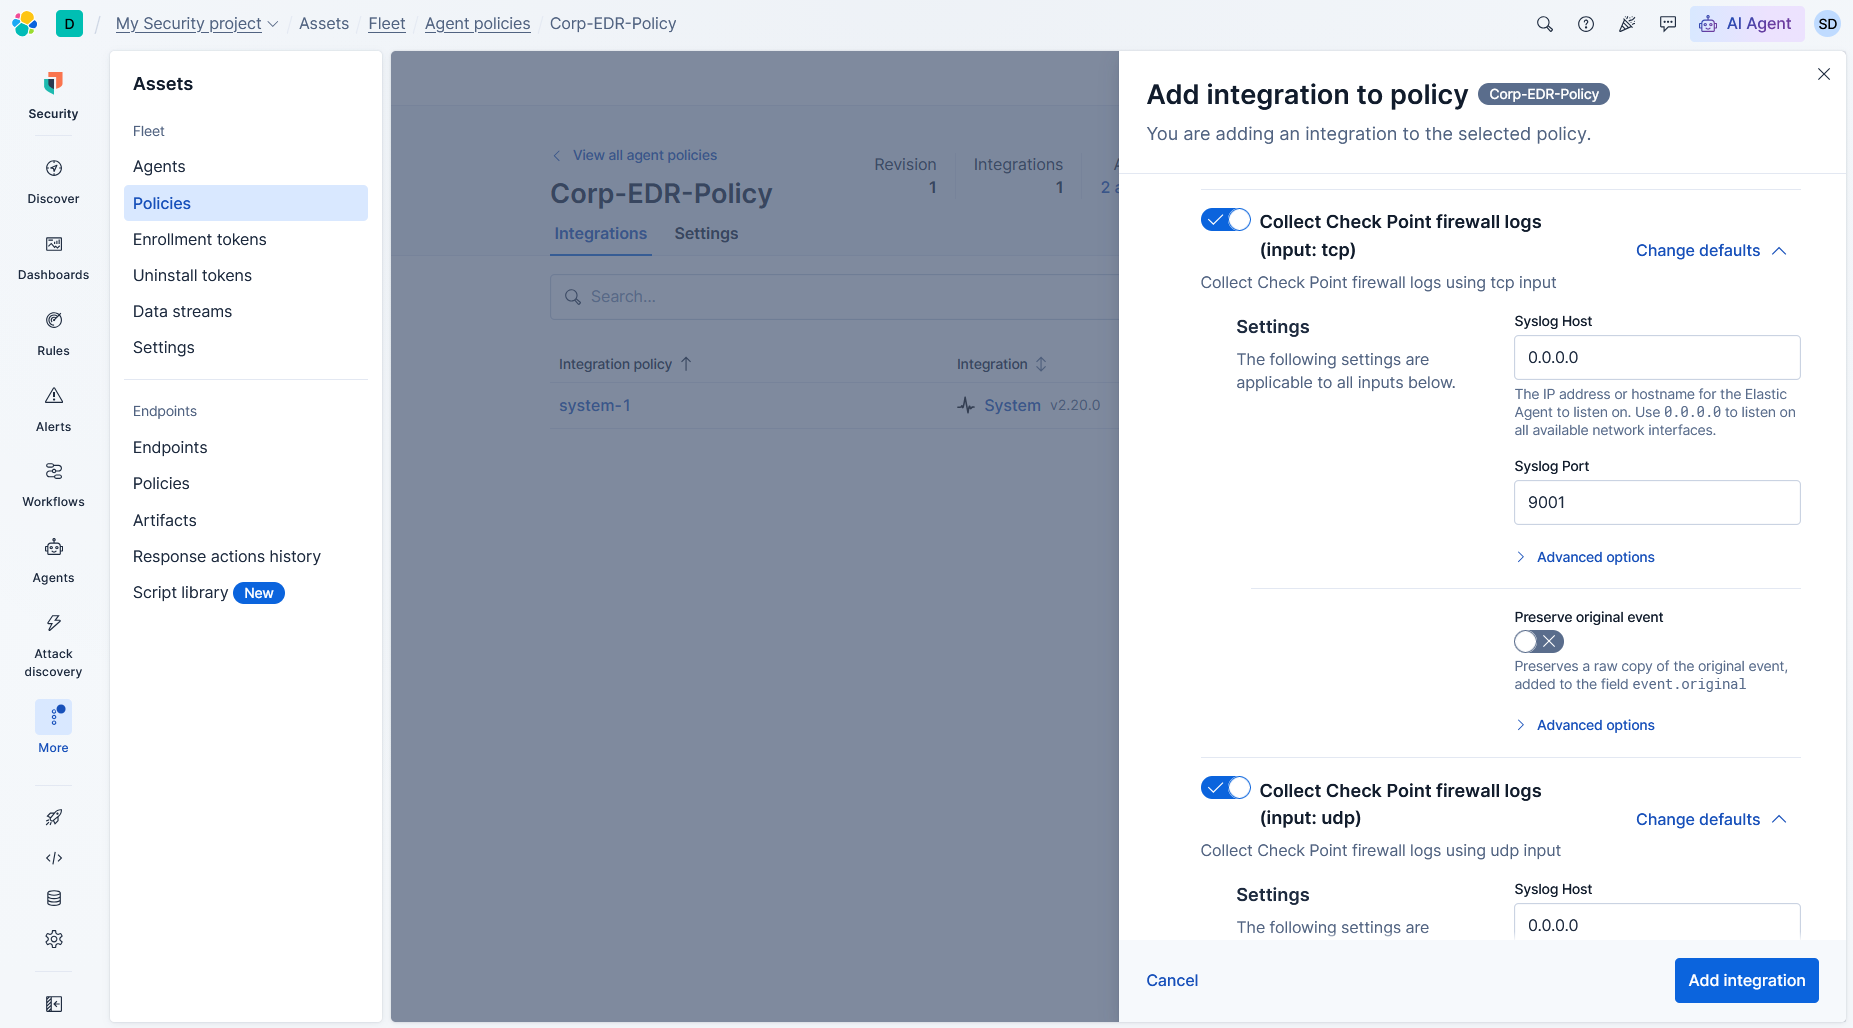1853x1028 pixels.
Task: Open Policies under Endpoints section
Action: pyautogui.click(x=161, y=483)
